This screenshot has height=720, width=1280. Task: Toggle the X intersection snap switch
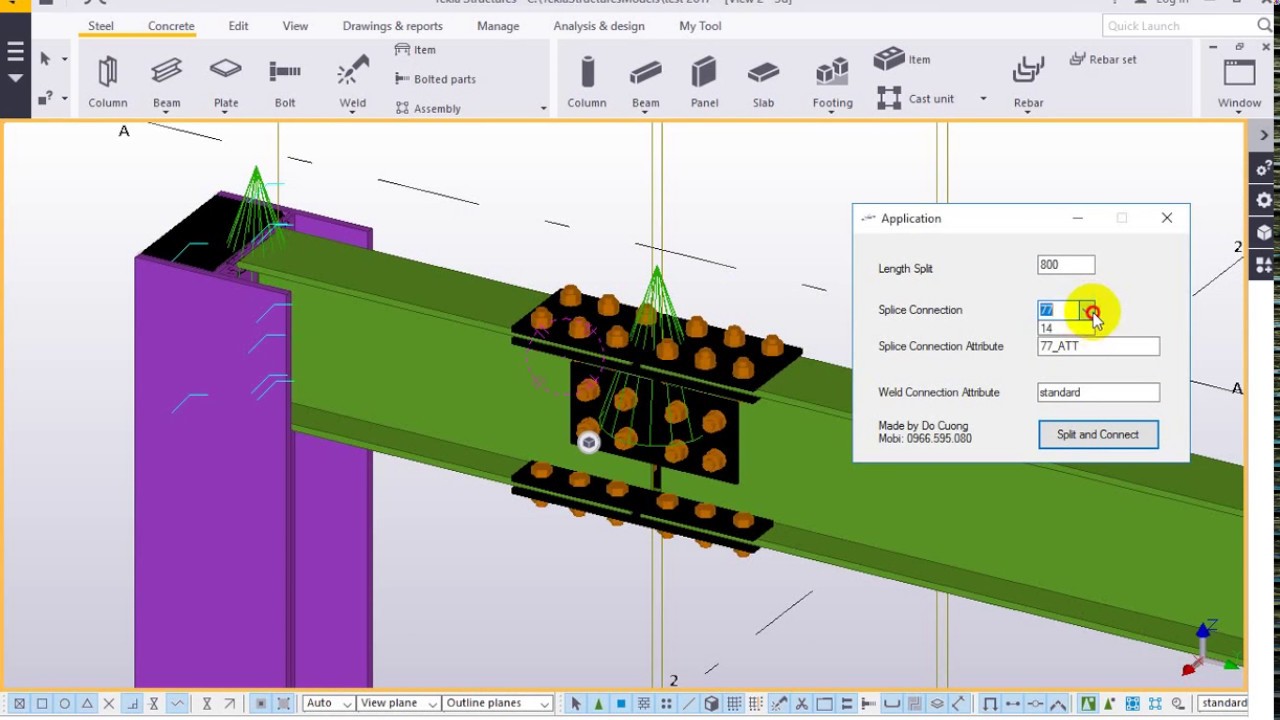110,703
